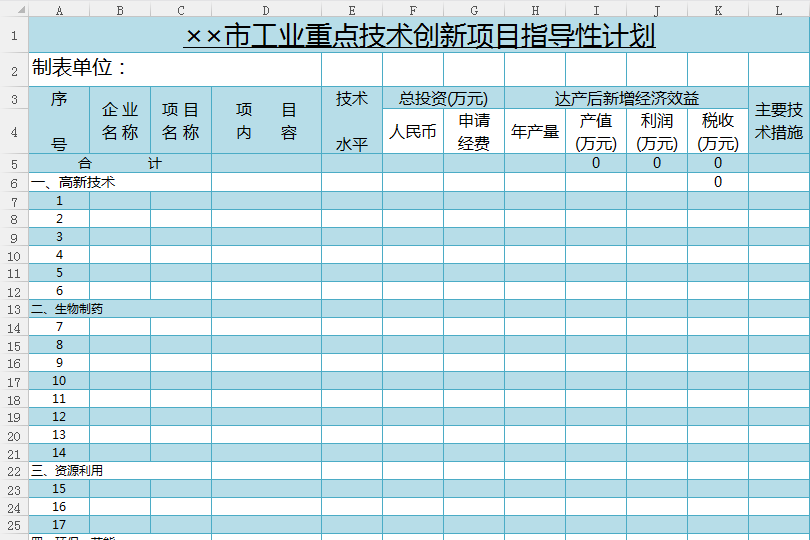Viewport: 810px width, 540px height.
Task: Select column D header
Action: tap(266, 10)
